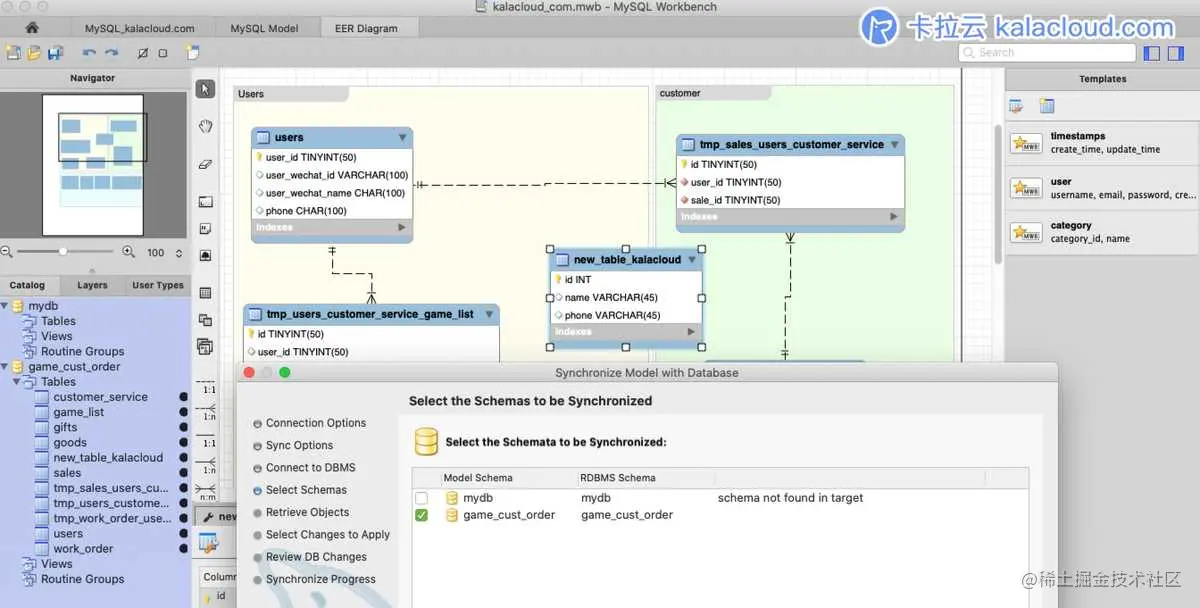Image resolution: width=1200 pixels, height=608 pixels.
Task: Select the new_table_kalacloud diagram table header
Action: click(626, 260)
